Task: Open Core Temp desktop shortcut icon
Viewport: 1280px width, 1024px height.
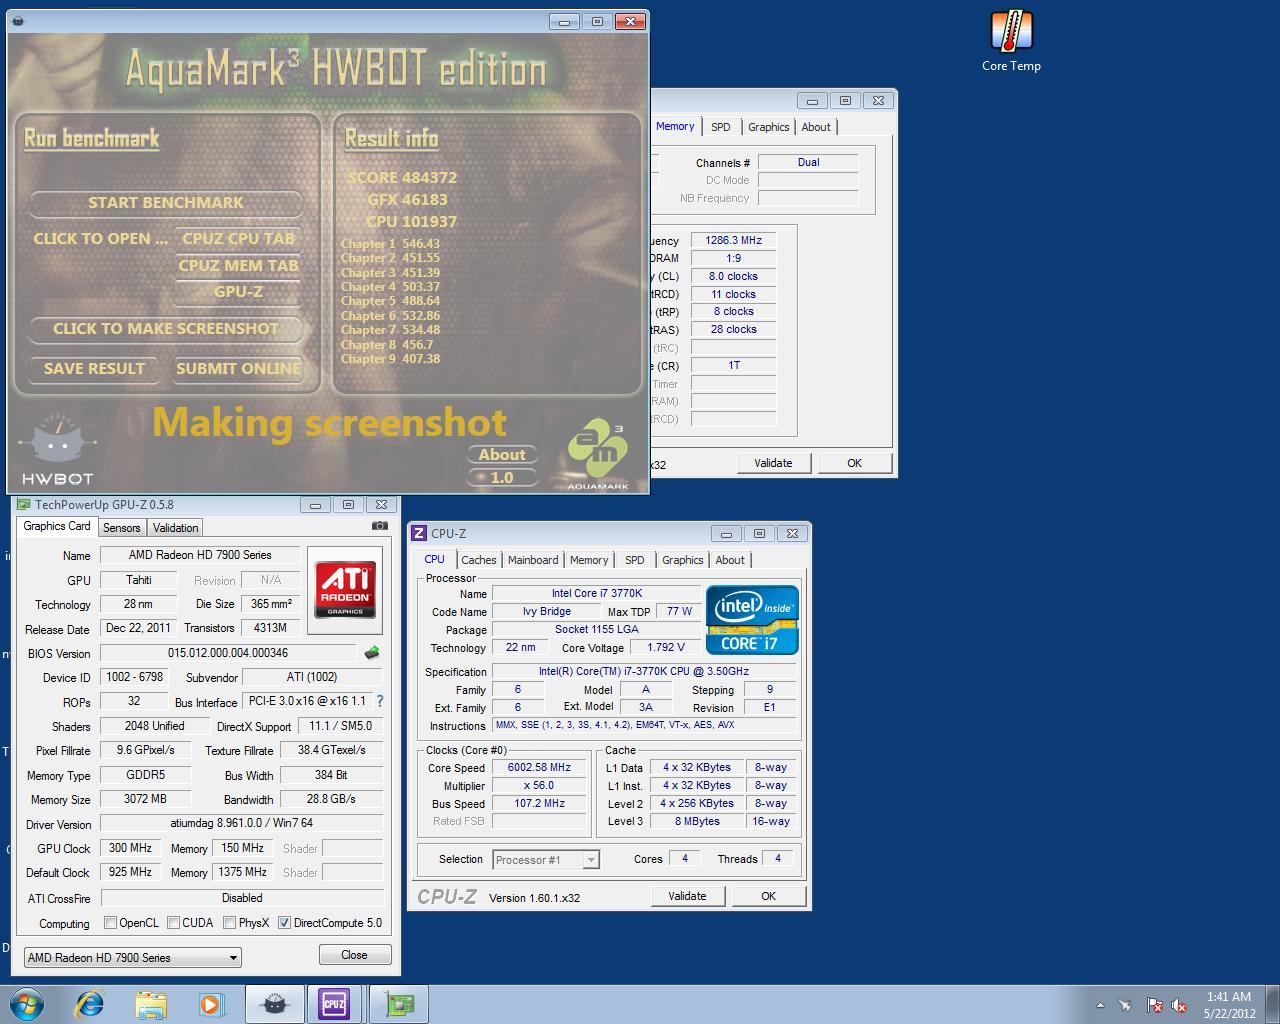Action: pyautogui.click(x=1011, y=42)
